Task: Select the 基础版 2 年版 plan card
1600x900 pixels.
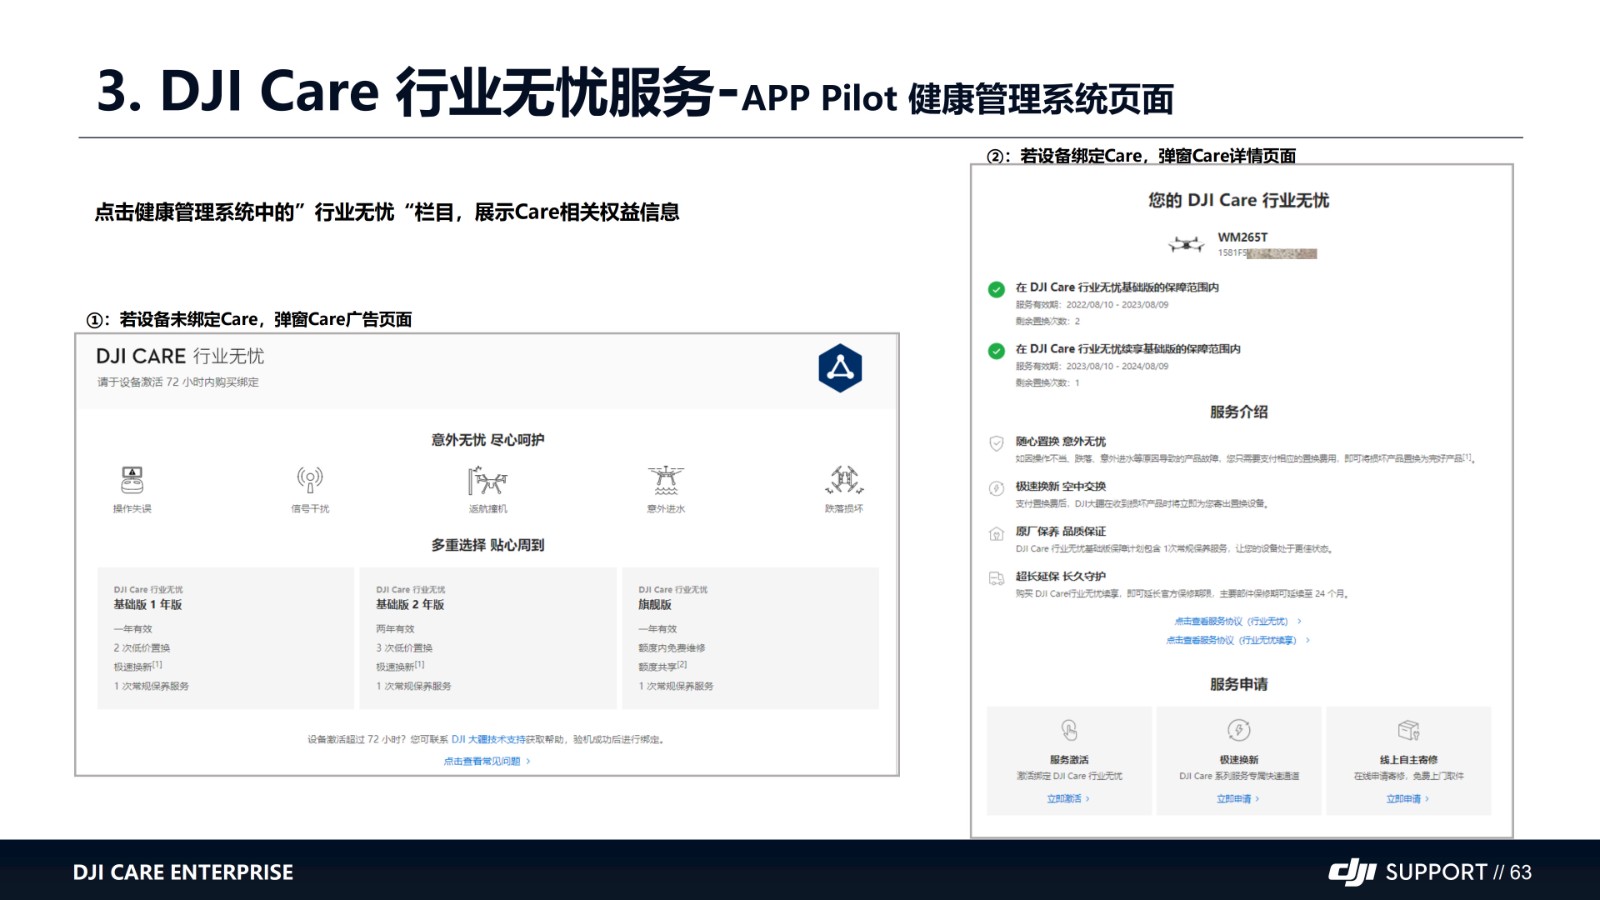Action: pos(487,638)
